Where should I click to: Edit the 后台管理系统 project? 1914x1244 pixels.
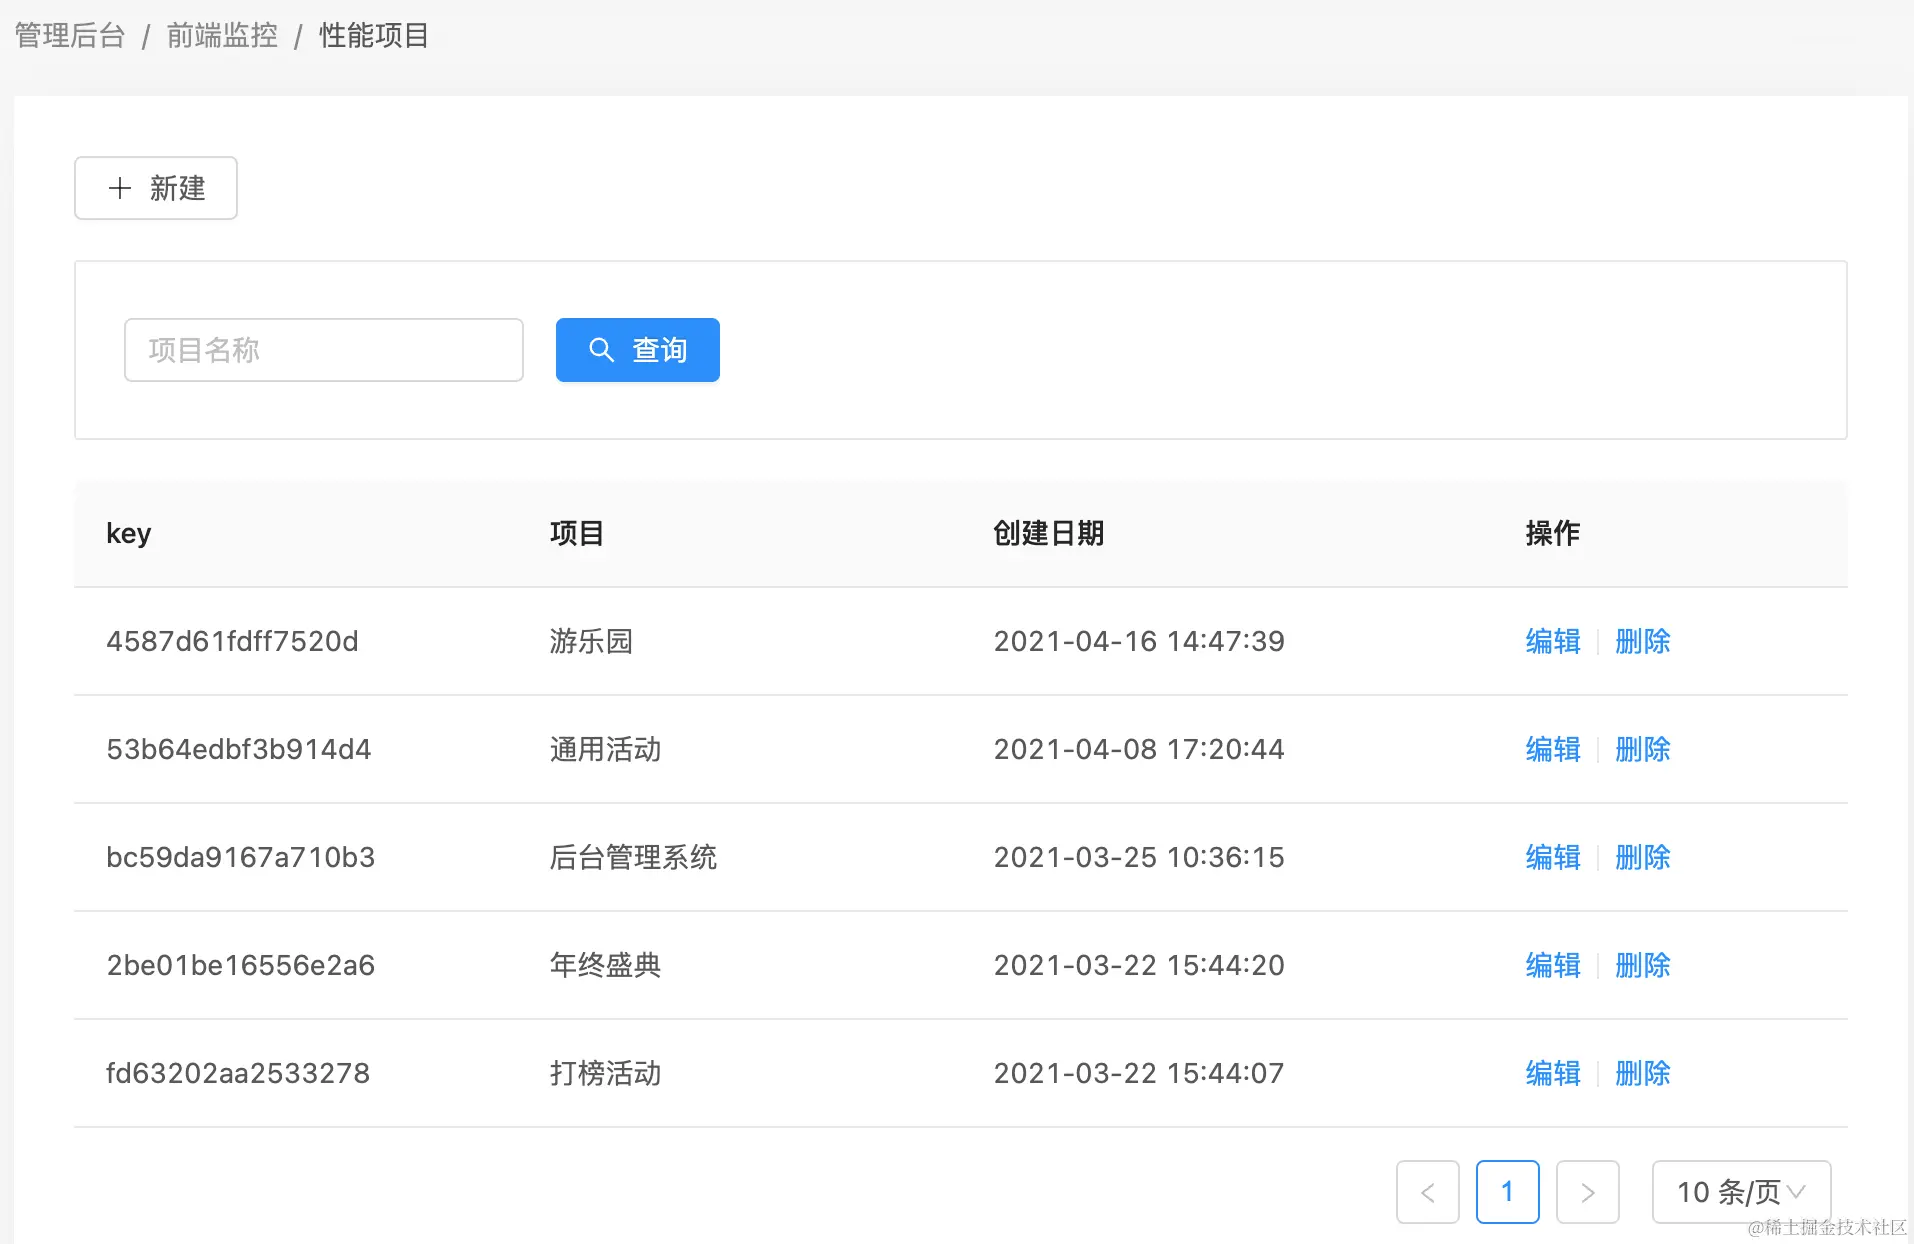(1553, 857)
